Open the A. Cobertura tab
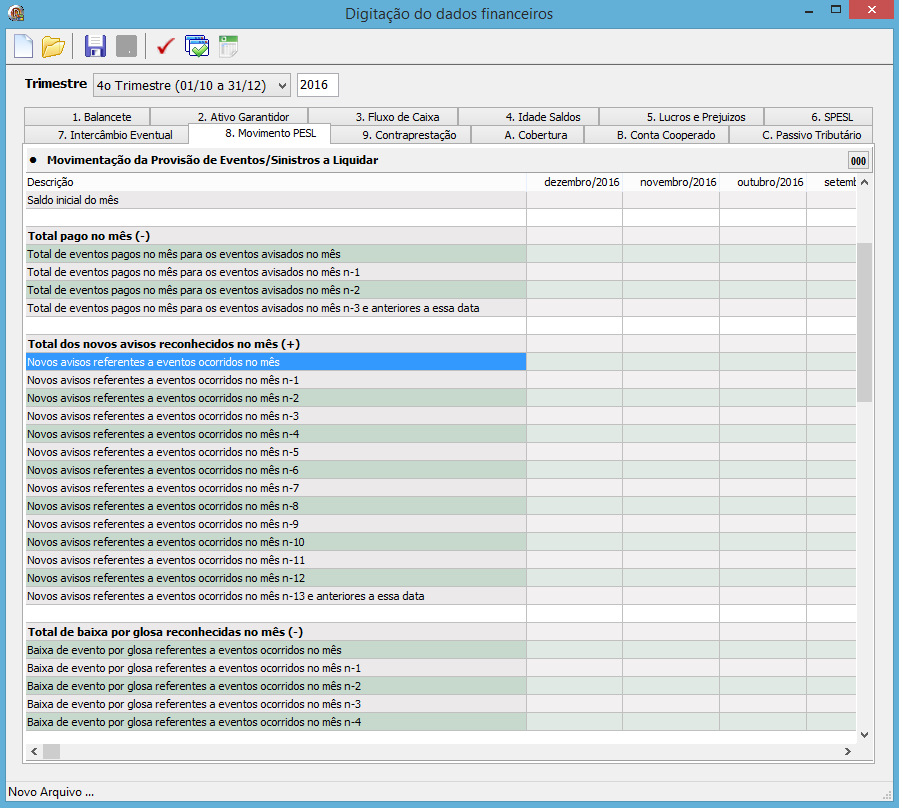 point(527,135)
